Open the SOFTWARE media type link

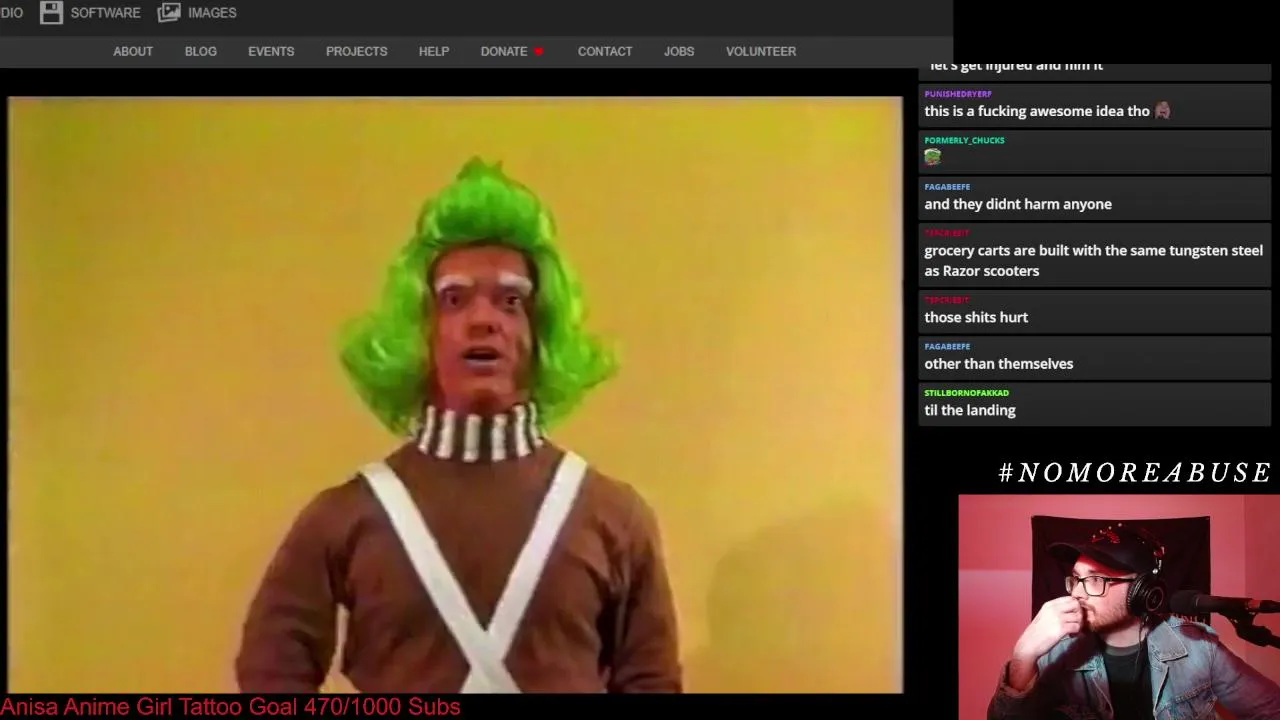point(105,13)
